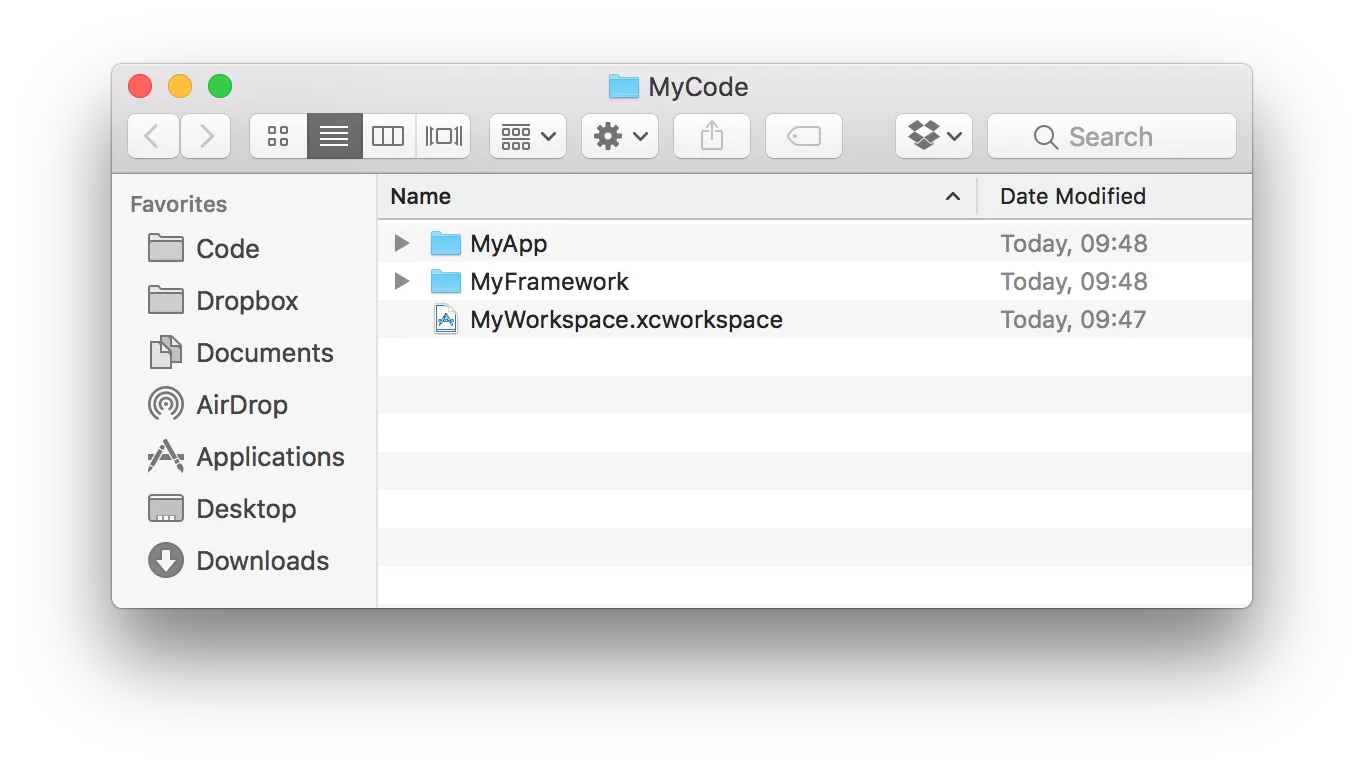Open the Dropbox toolbar dropdown
Viewport: 1364px width, 768px height.
[x=934, y=136]
